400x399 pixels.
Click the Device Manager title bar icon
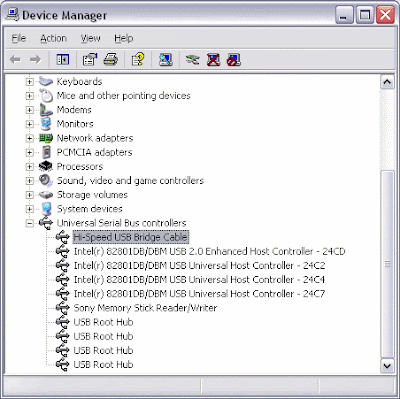tap(13, 15)
